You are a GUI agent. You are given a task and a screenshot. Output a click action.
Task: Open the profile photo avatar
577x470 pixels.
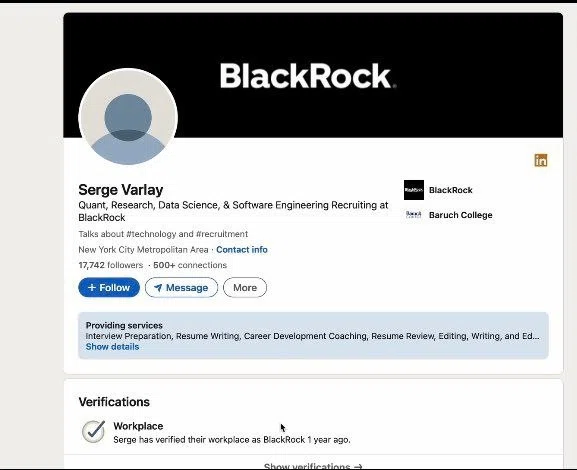point(128,117)
